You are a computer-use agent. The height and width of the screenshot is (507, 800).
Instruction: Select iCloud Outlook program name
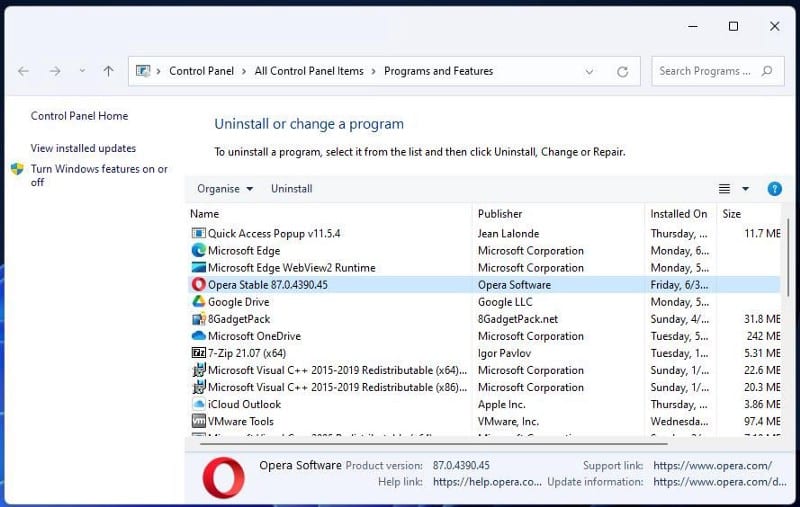point(244,404)
